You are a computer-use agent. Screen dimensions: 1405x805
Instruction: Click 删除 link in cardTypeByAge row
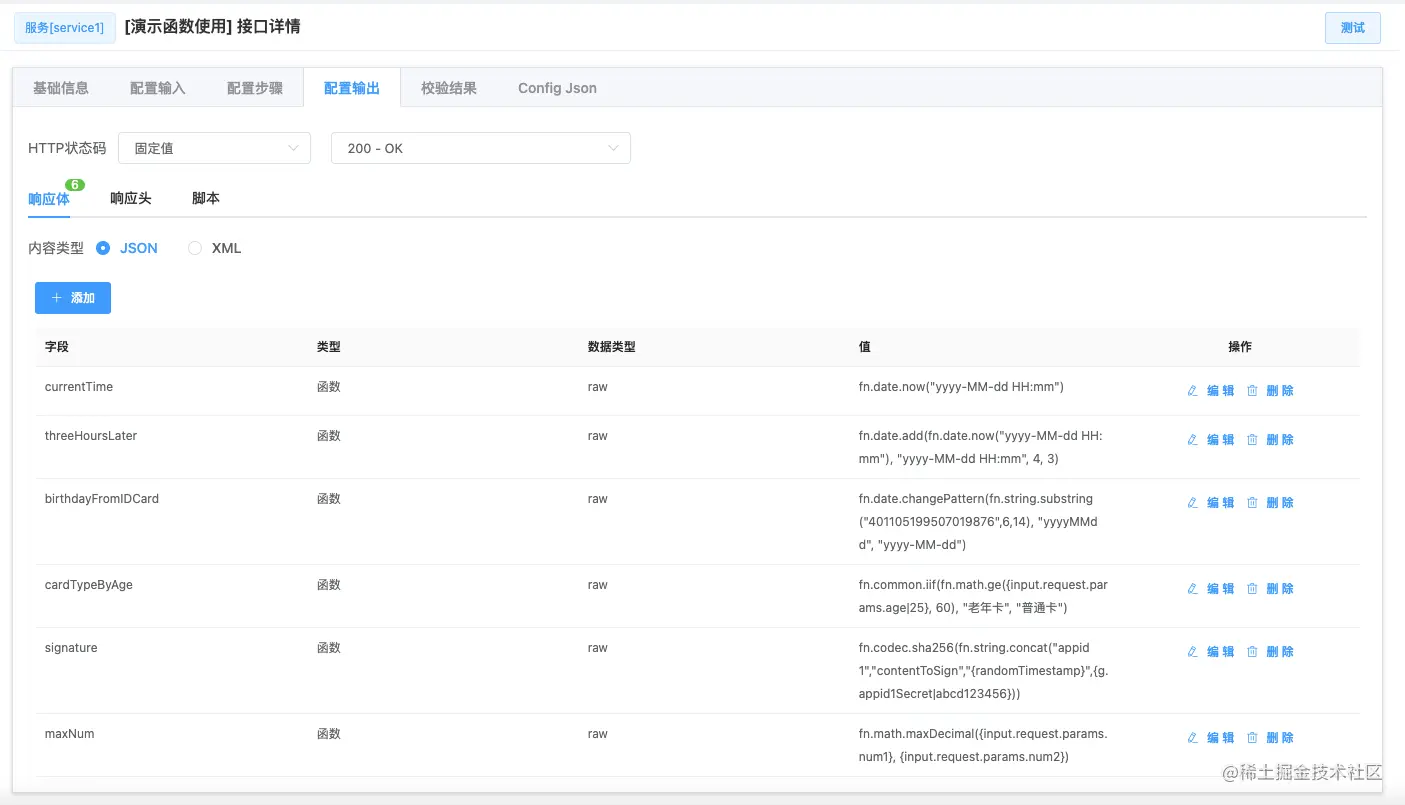(x=1280, y=589)
